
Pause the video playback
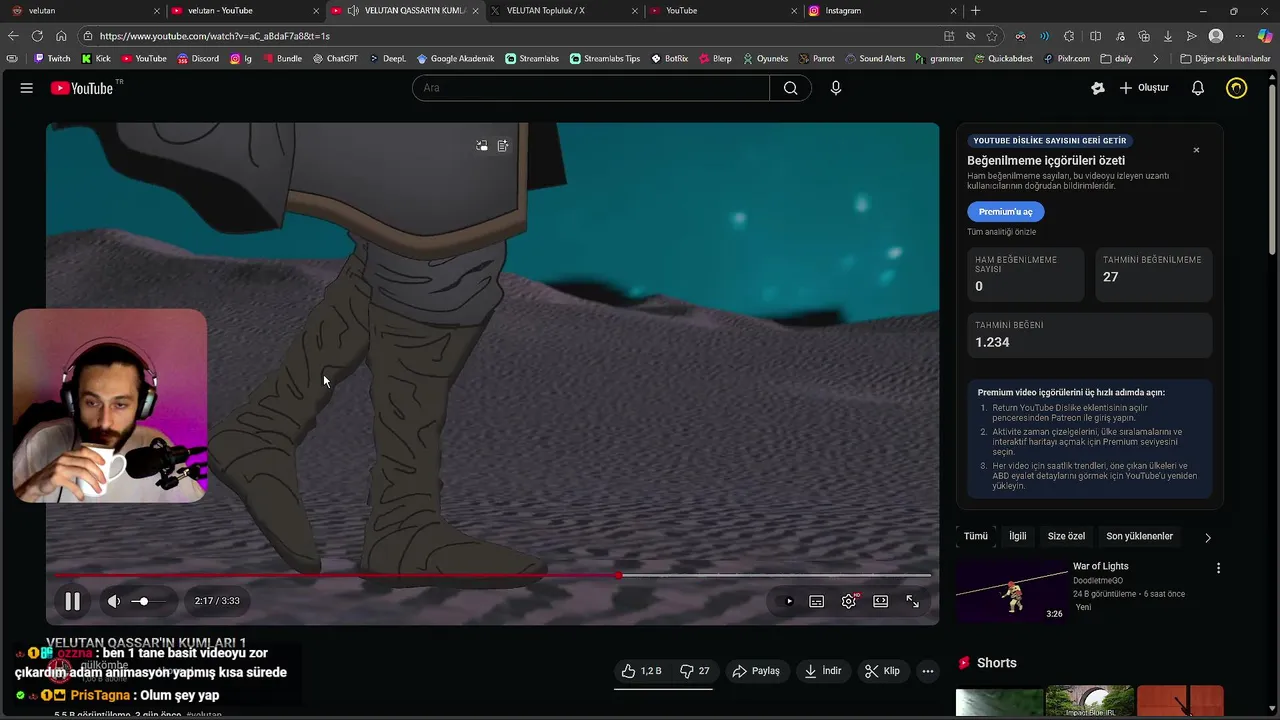tap(72, 601)
